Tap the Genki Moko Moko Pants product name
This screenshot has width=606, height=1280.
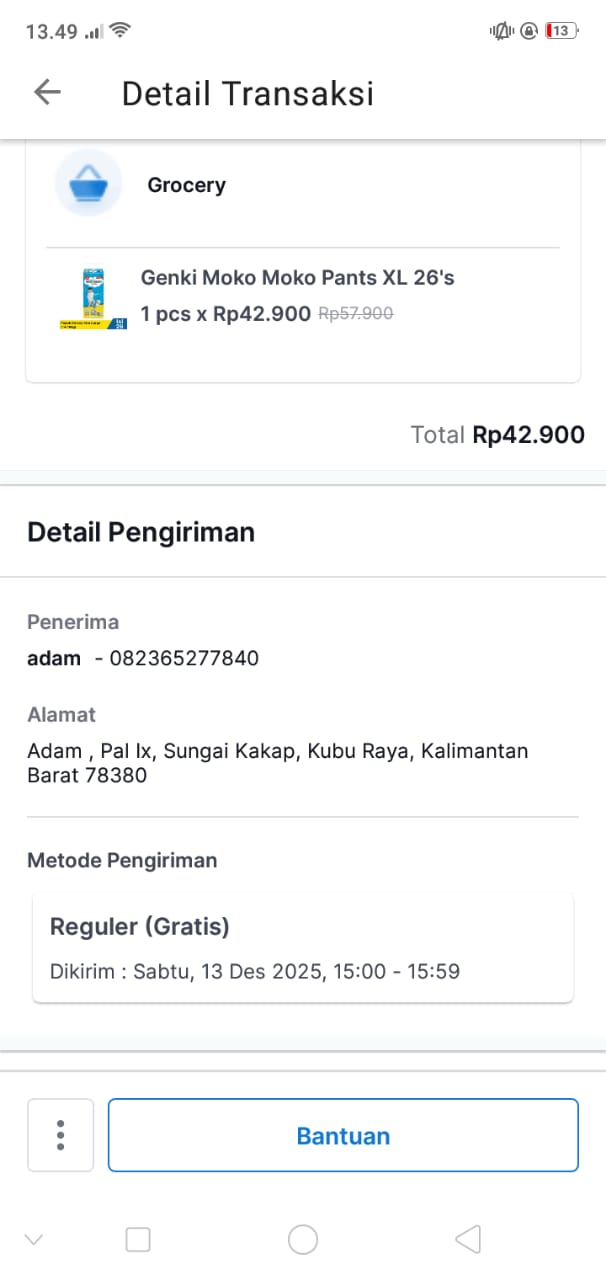point(297,277)
